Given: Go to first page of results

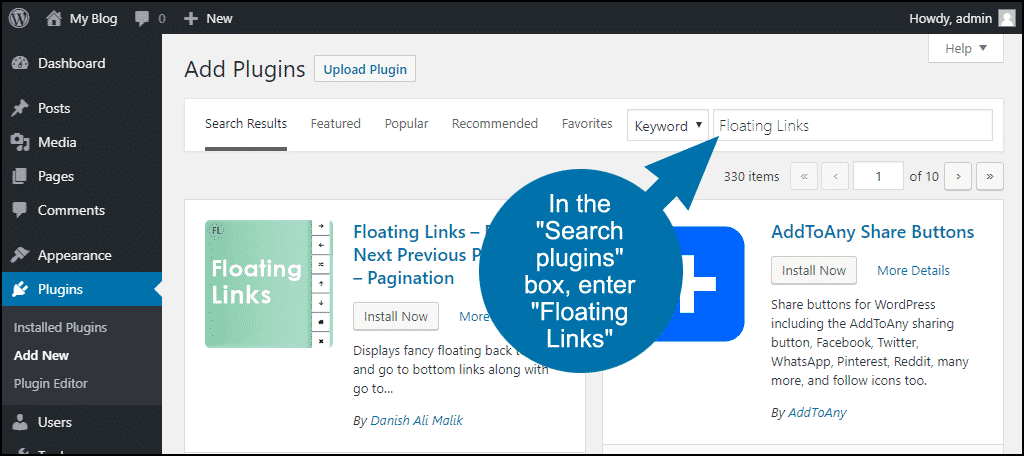Looking at the screenshot, I should (804, 176).
